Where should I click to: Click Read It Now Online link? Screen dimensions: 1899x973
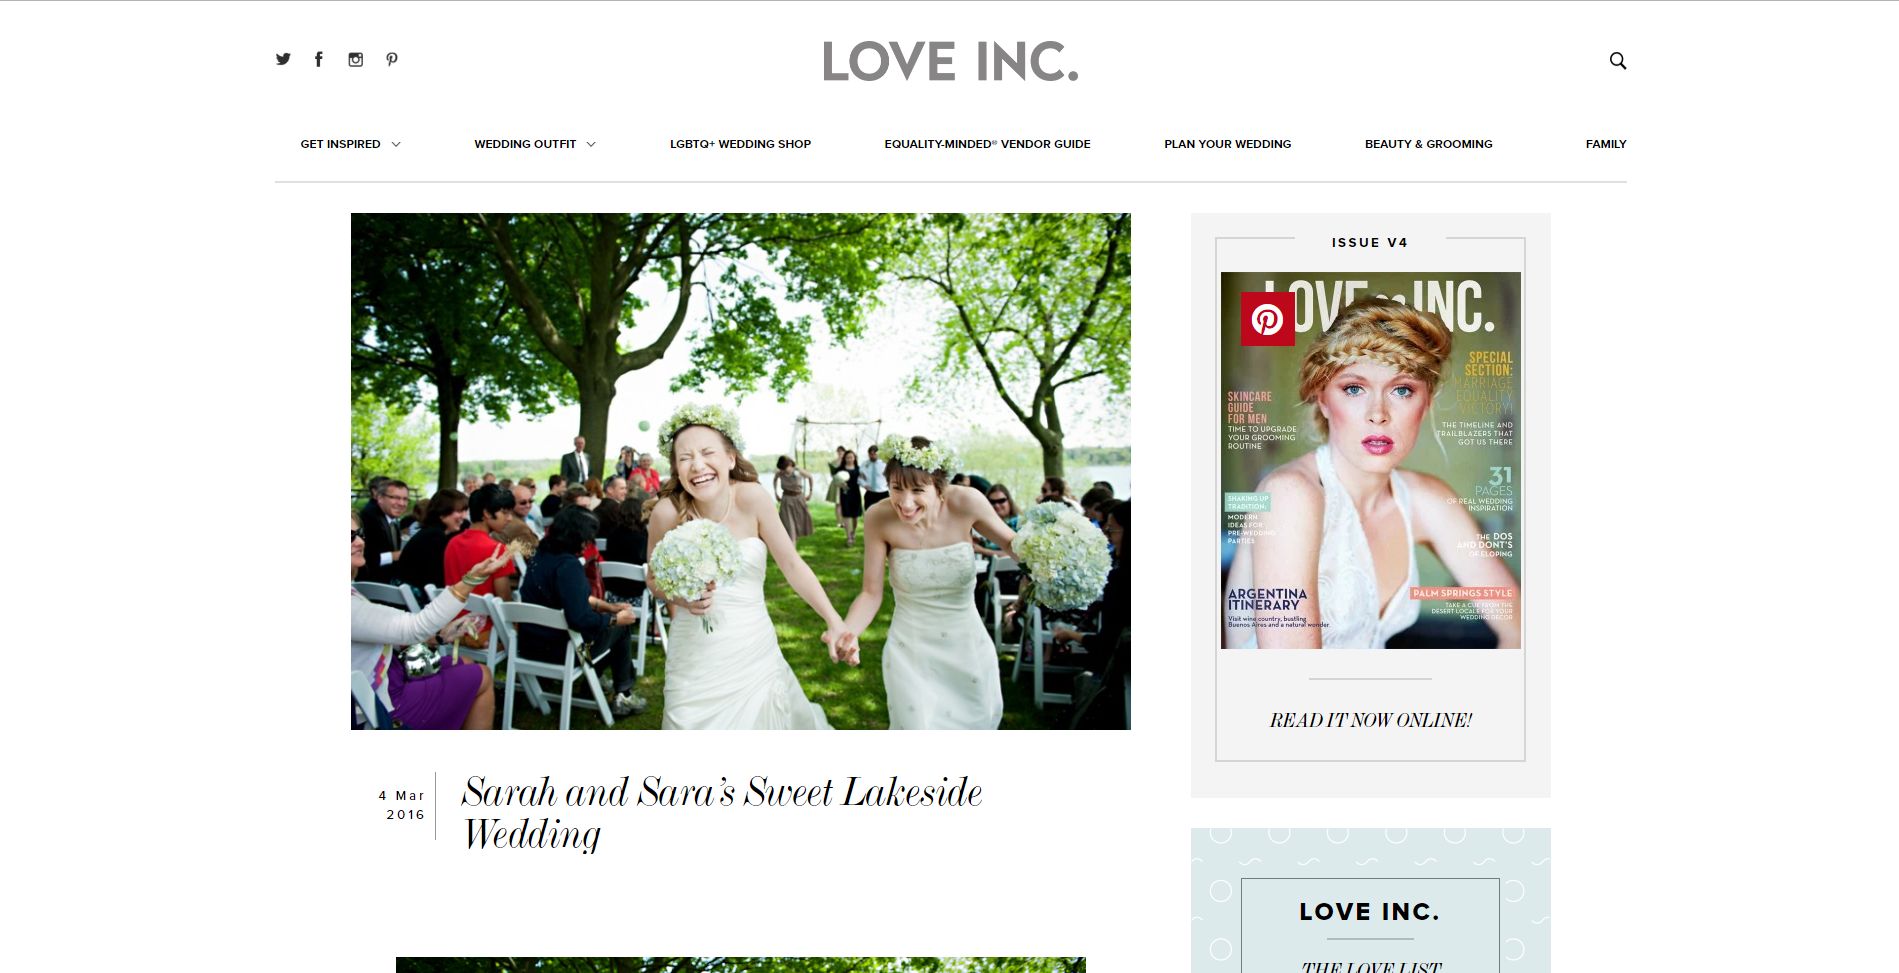(1370, 720)
